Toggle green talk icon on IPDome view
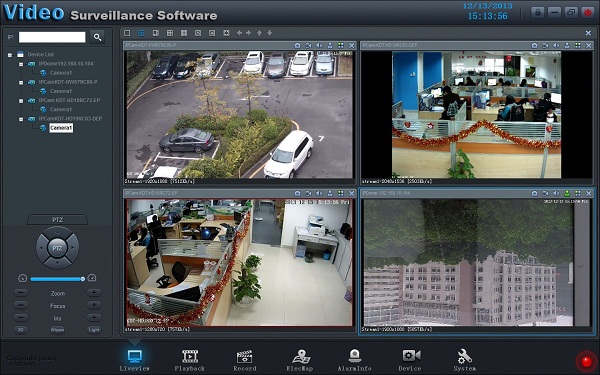Viewport: 600px width, 375px height. click(x=567, y=194)
